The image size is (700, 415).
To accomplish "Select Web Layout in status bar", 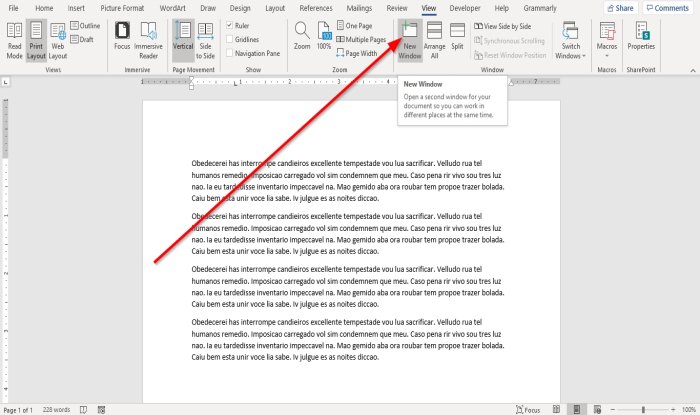I will pyautogui.click(x=597, y=409).
